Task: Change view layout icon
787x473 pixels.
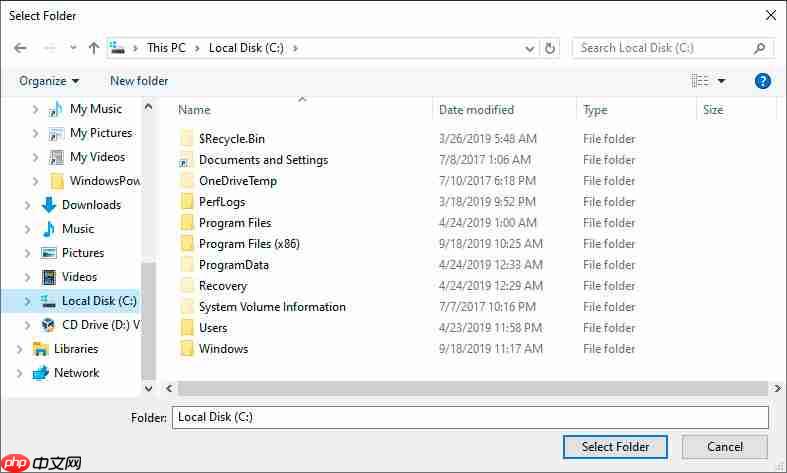Action: coord(700,81)
